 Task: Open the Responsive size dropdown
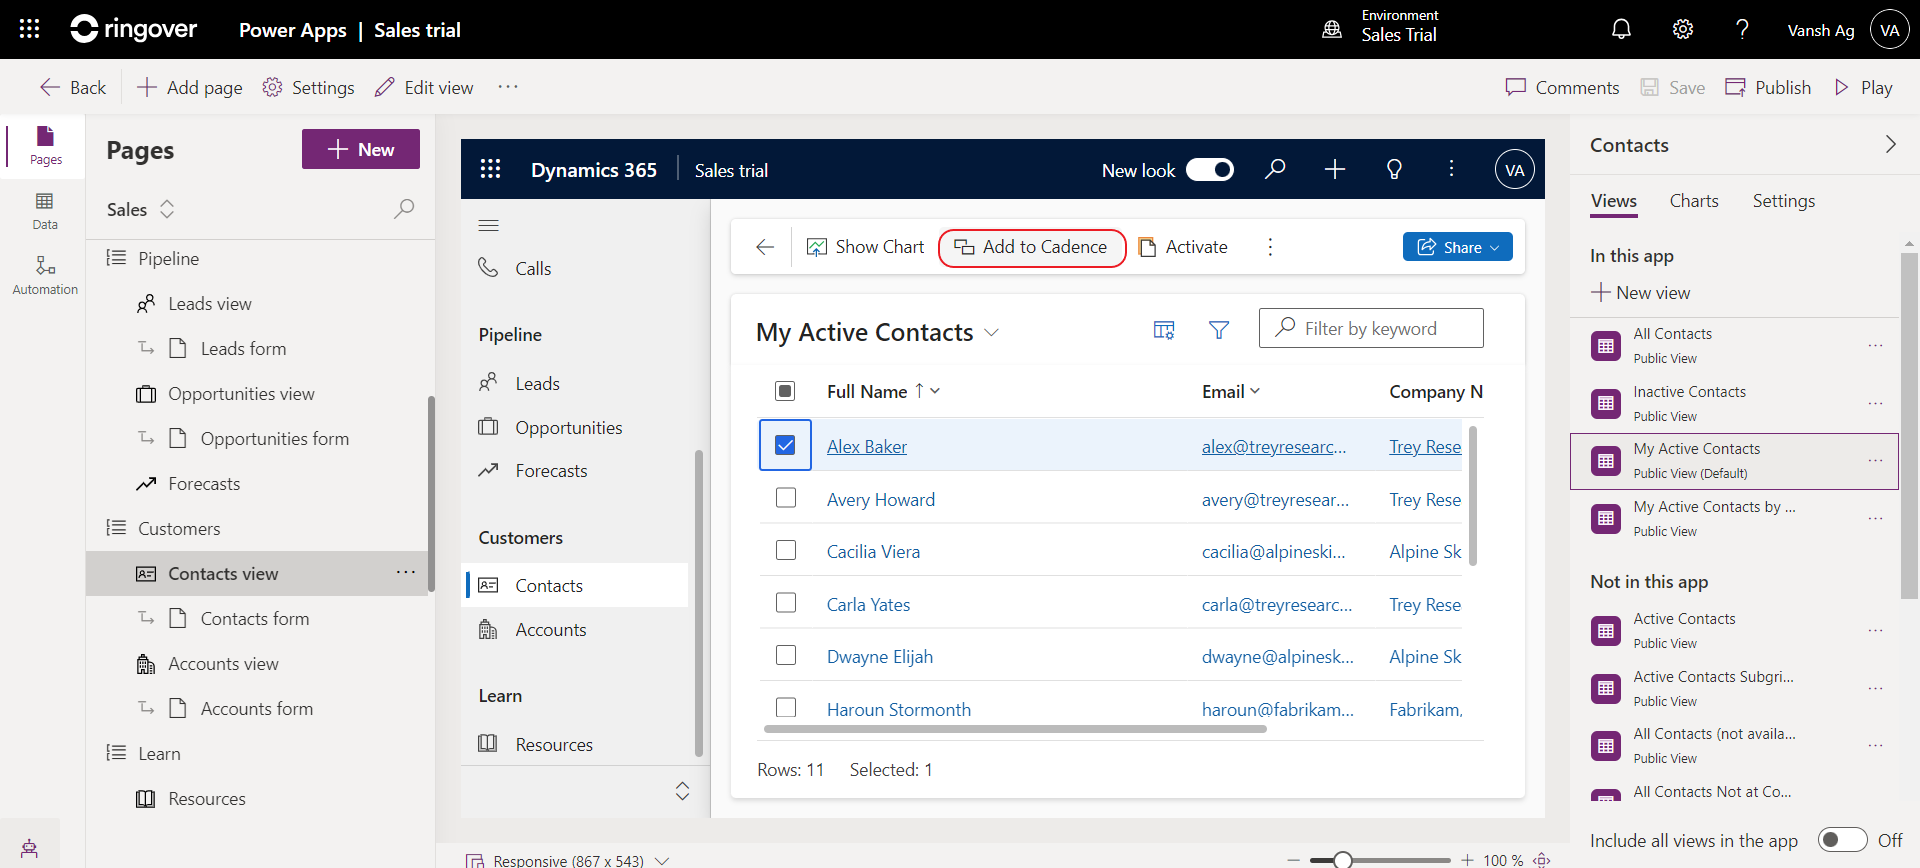pos(661,860)
